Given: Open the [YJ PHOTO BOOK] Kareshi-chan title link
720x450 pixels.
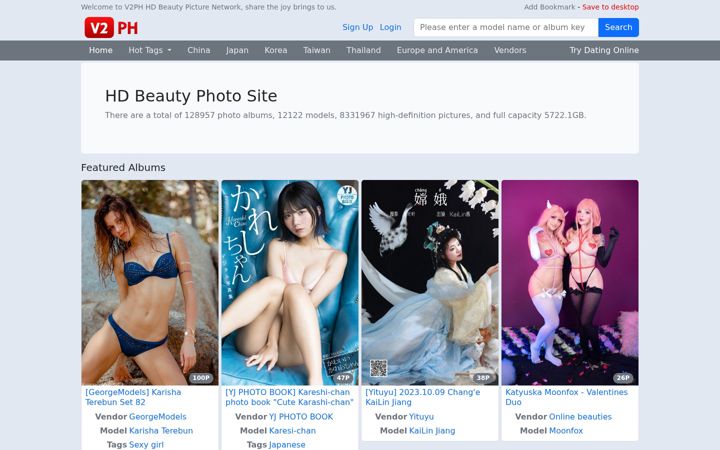Looking at the screenshot, I should [x=290, y=397].
